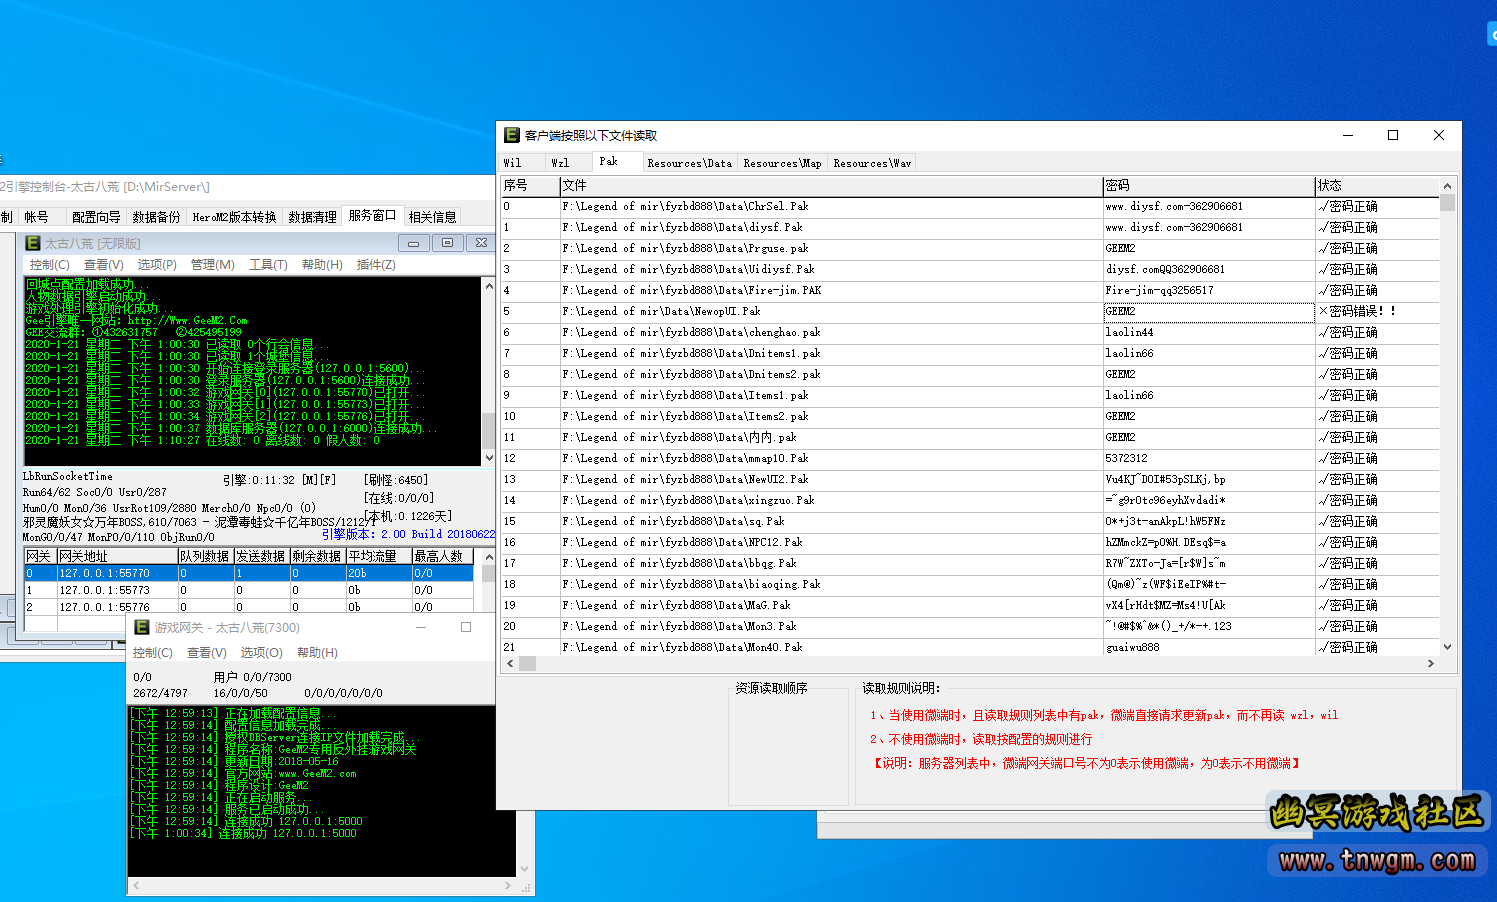This screenshot has width=1497, height=902.
Task: Open the Resources\Wav tab
Action: point(872,163)
